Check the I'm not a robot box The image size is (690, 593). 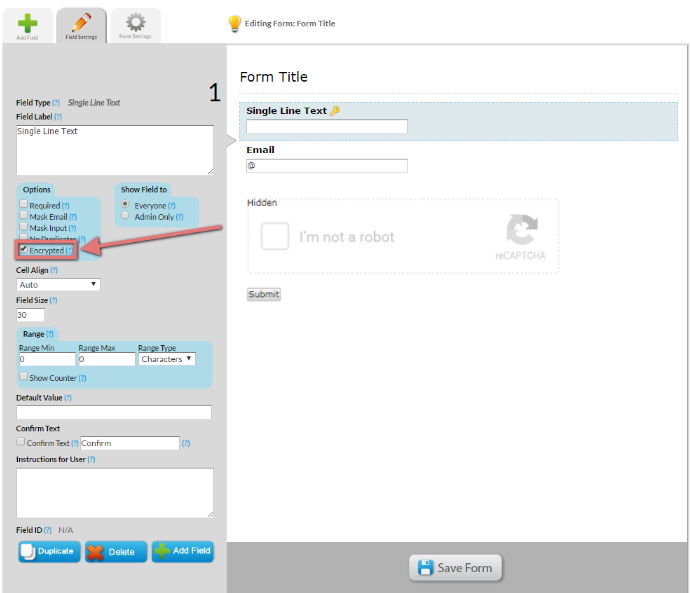(275, 236)
